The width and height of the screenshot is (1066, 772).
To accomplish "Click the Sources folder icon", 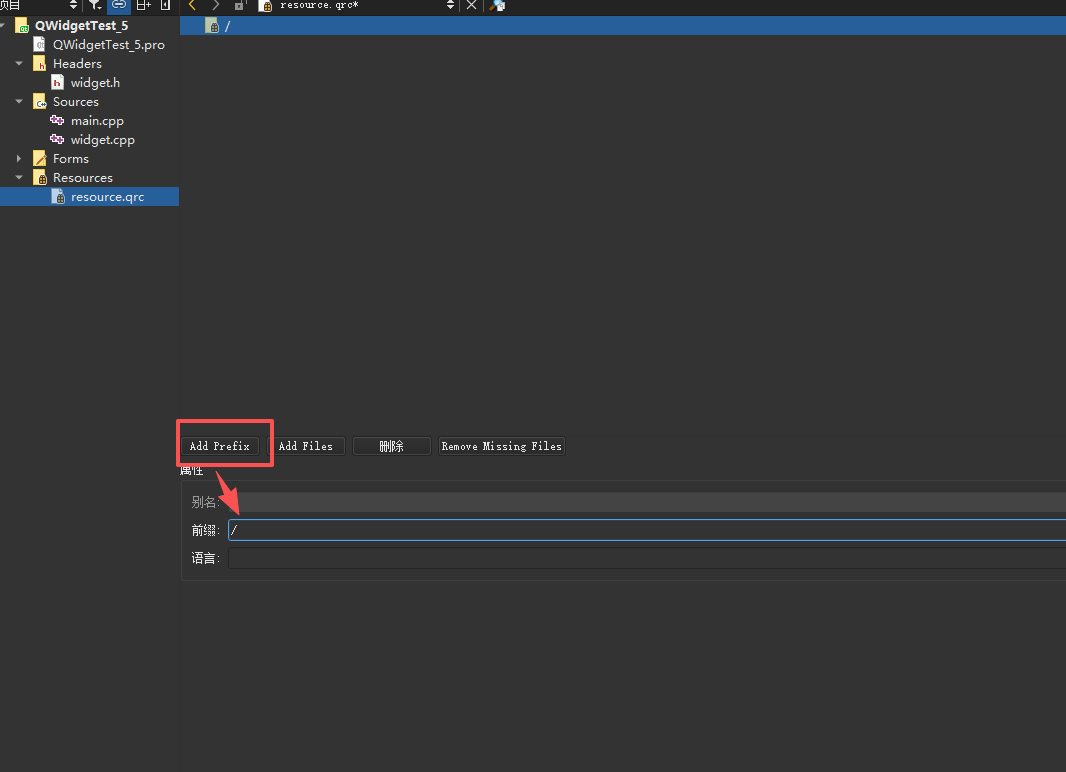I will click(39, 102).
